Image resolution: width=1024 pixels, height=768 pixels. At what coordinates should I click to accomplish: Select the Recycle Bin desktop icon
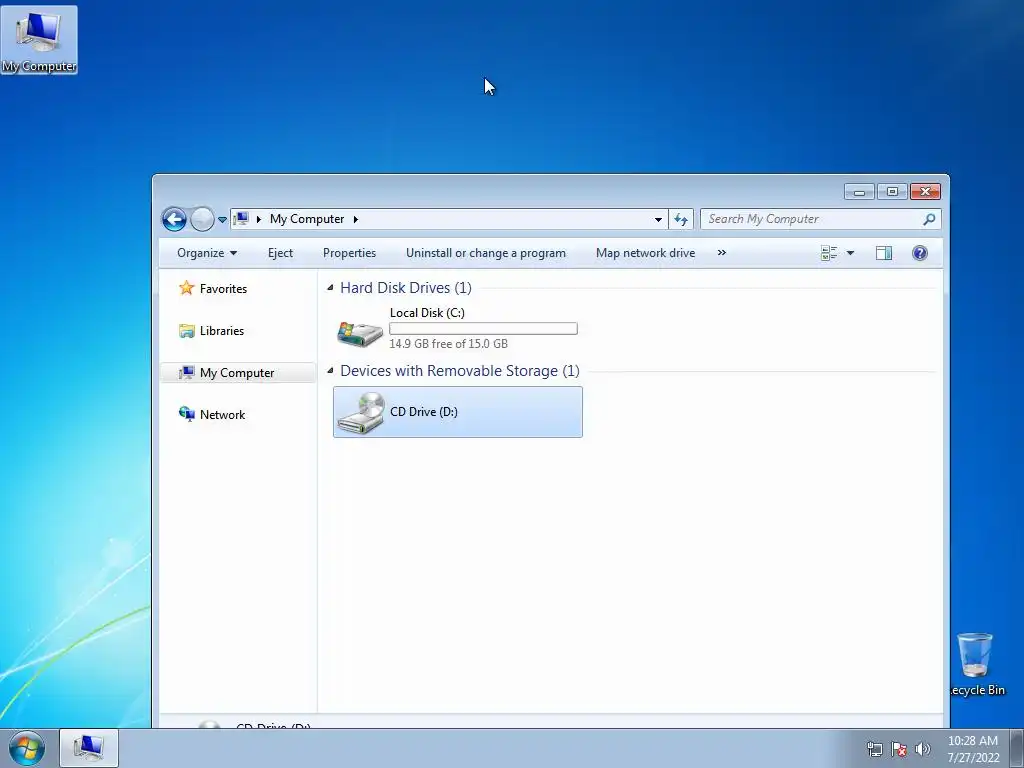pos(978,664)
